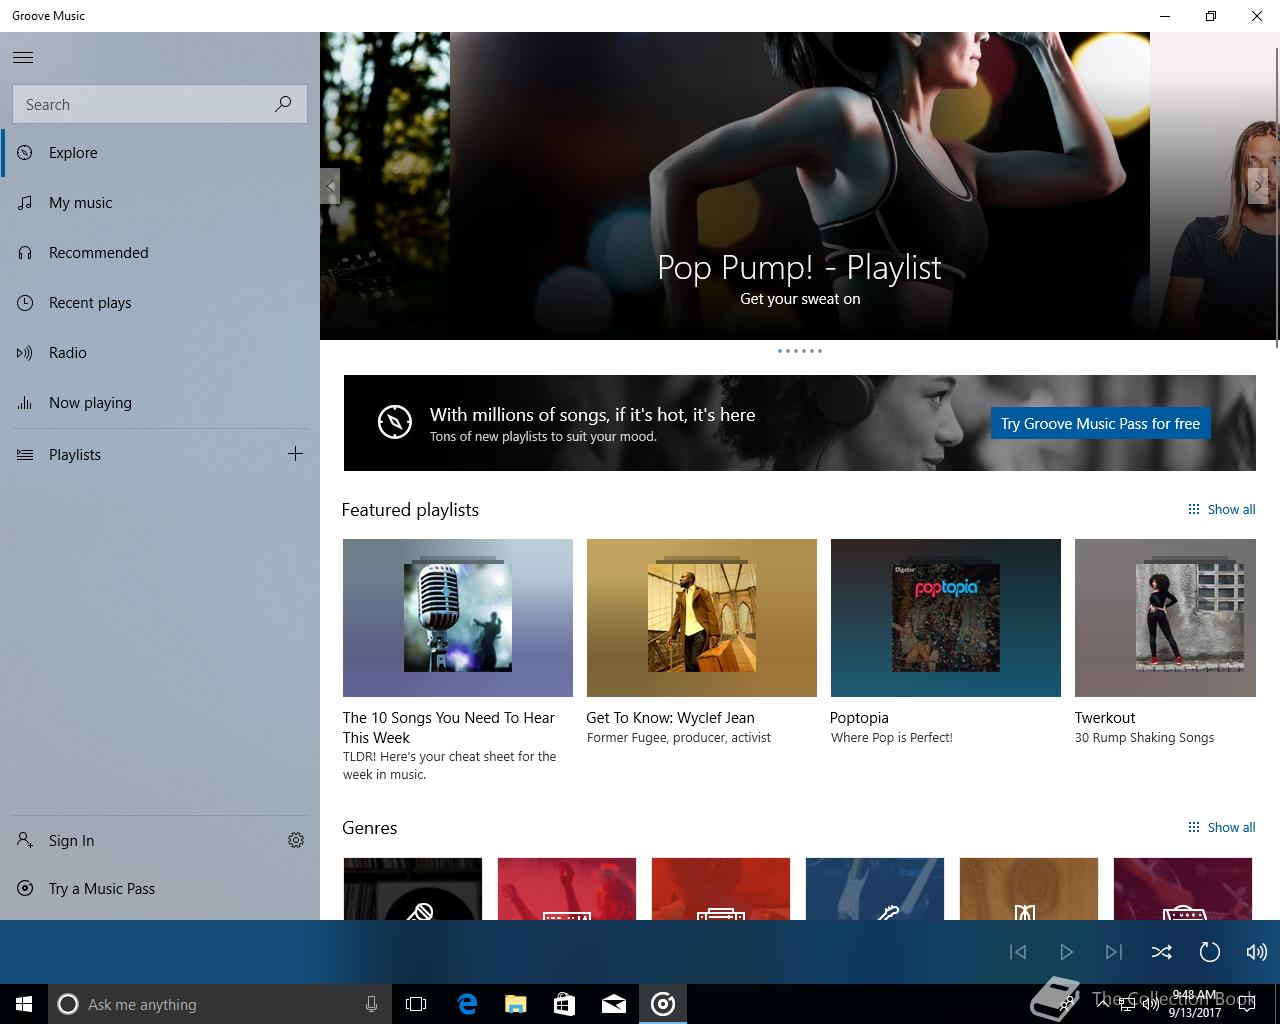The height and width of the screenshot is (1024, 1280).
Task: Open the volume control
Action: (x=1257, y=952)
